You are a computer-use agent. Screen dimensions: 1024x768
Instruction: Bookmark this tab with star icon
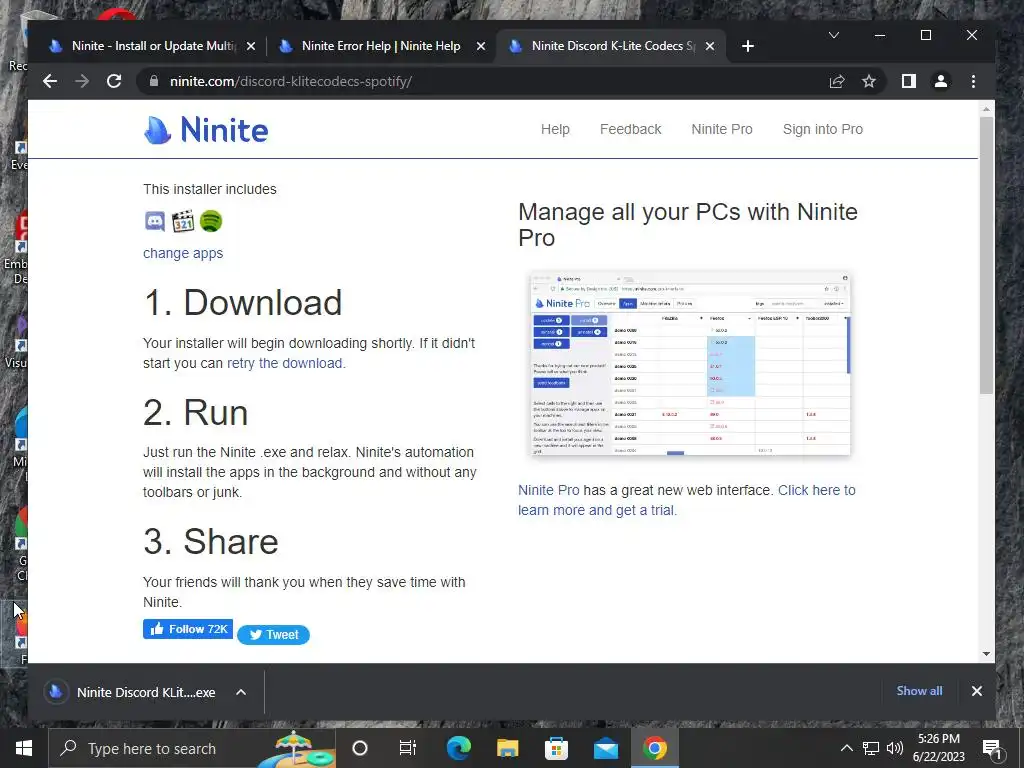[869, 81]
